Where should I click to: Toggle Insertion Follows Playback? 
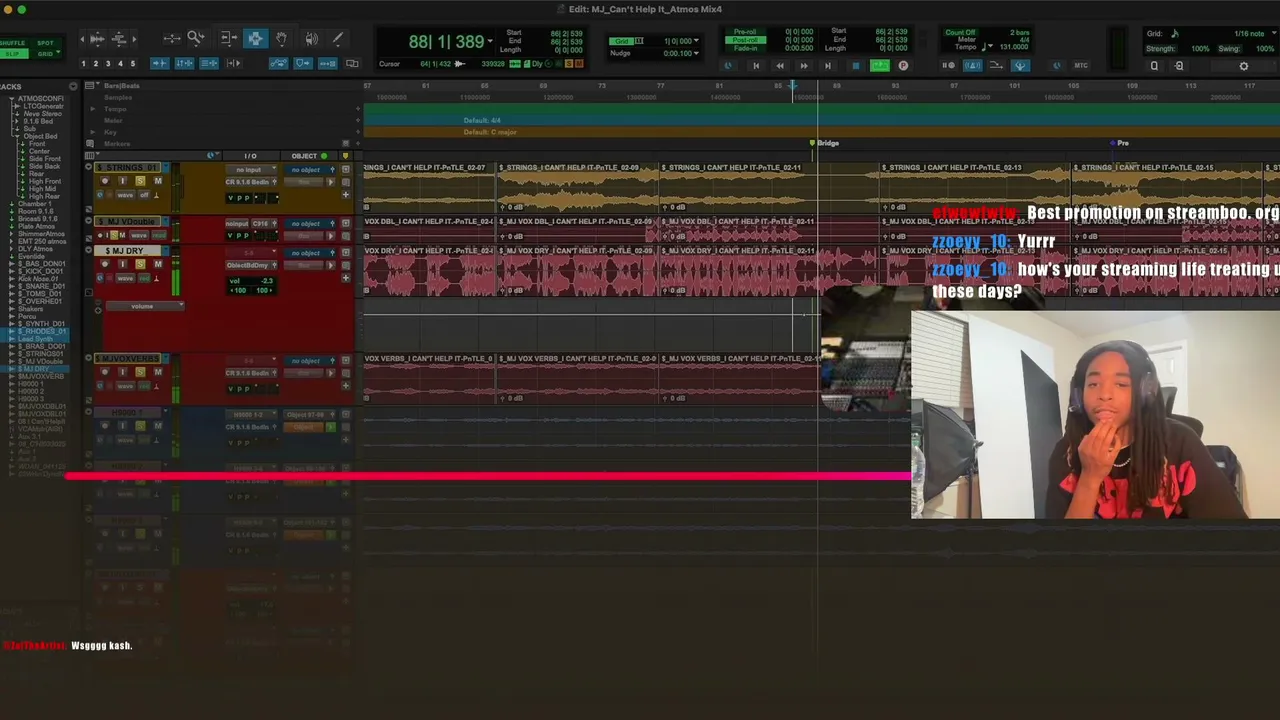pyautogui.click(x=233, y=64)
